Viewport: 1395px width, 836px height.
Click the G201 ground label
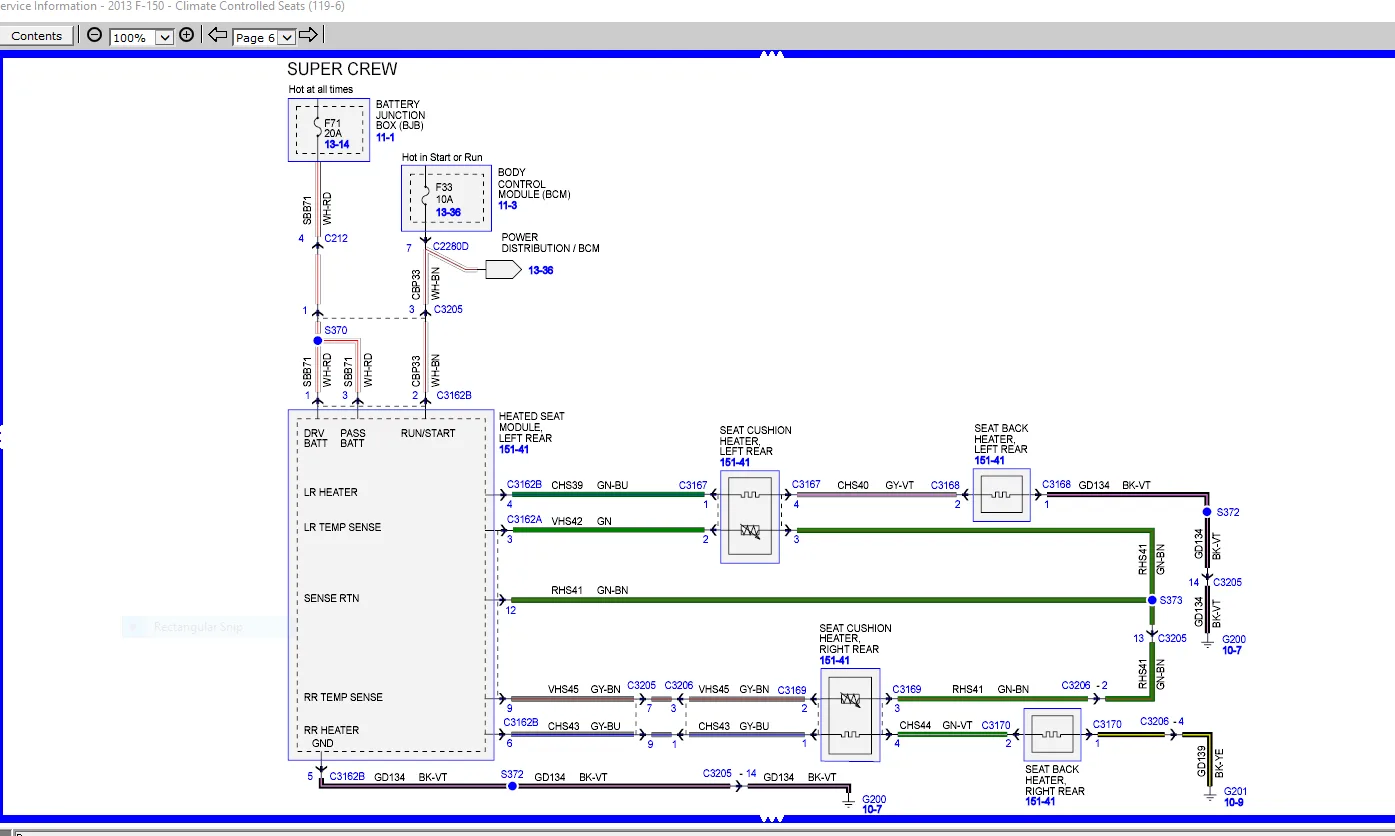1236,791
